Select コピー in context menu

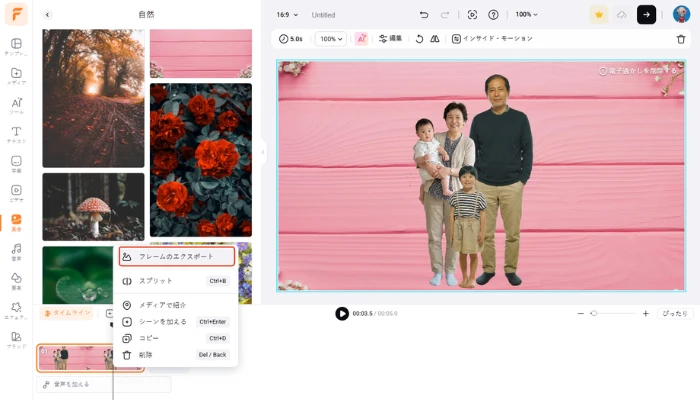coord(175,338)
